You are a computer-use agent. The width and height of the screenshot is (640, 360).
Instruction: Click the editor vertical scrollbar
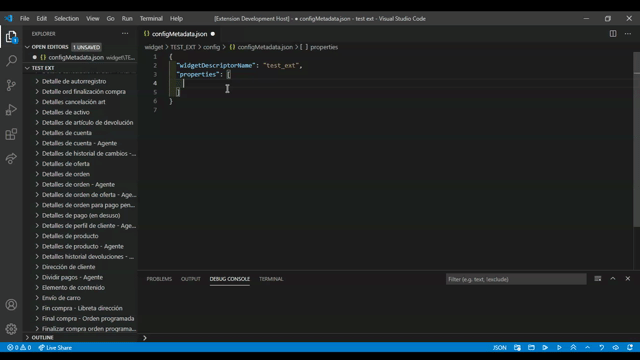636,139
